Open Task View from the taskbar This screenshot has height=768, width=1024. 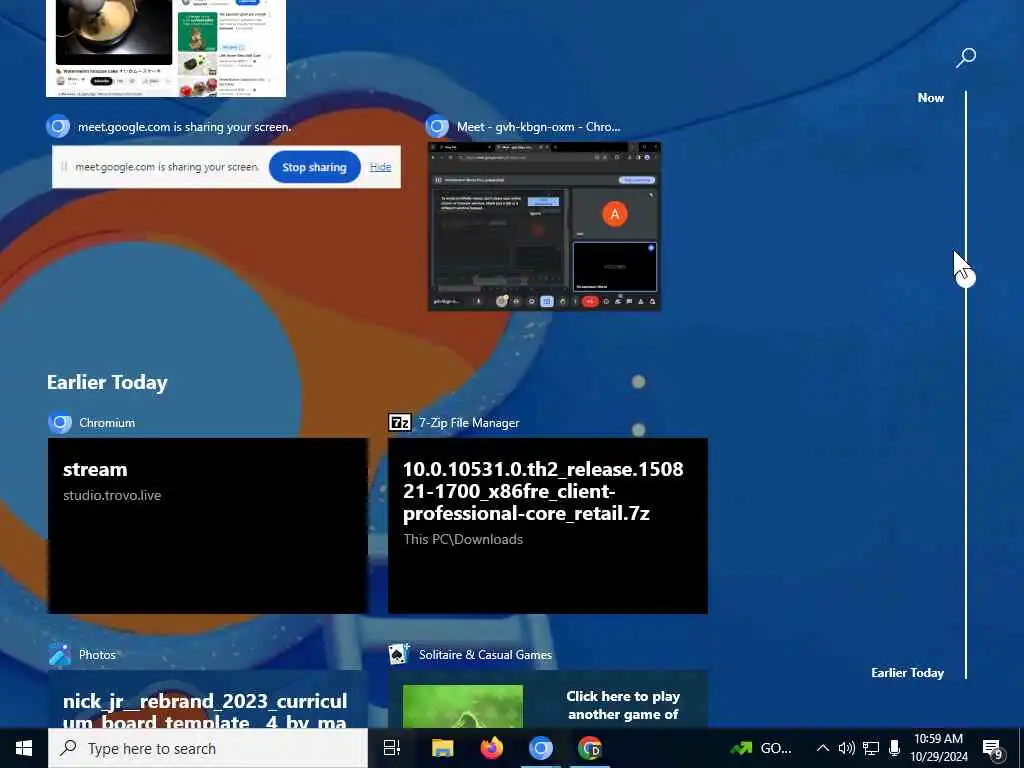tap(392, 748)
